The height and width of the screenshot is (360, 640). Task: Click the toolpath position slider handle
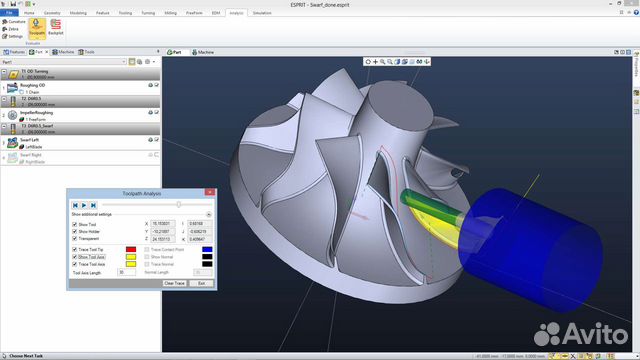pos(179,204)
